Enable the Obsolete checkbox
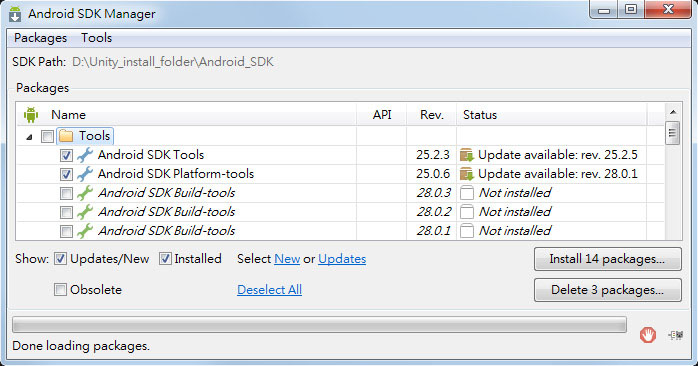The width and height of the screenshot is (698, 366). click(x=61, y=290)
